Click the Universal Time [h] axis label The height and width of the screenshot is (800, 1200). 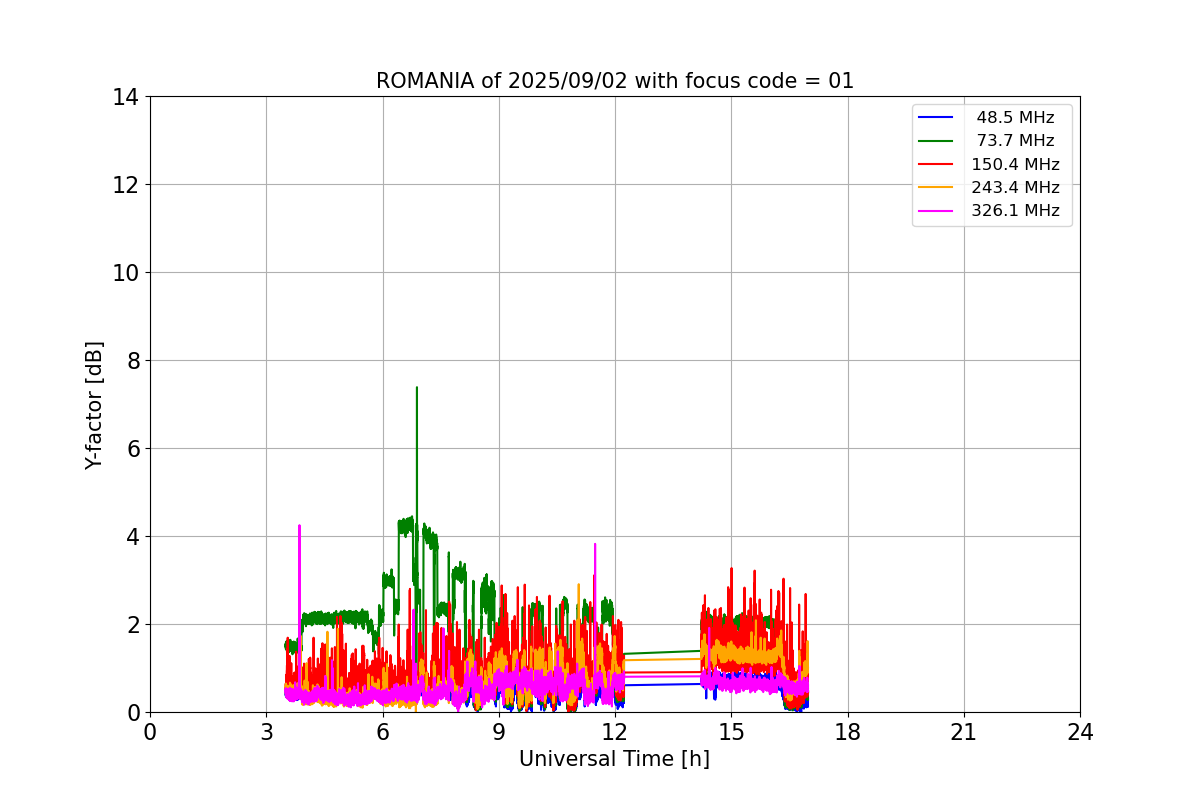[614, 759]
